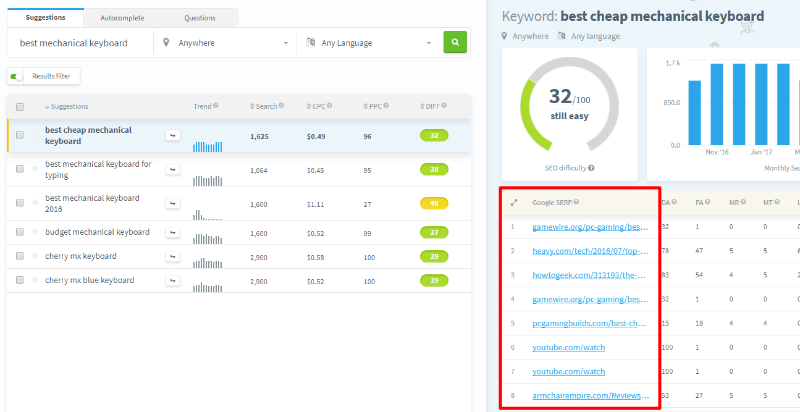
Task: Sort by PPC column
Action: pyautogui.click(x=372, y=106)
